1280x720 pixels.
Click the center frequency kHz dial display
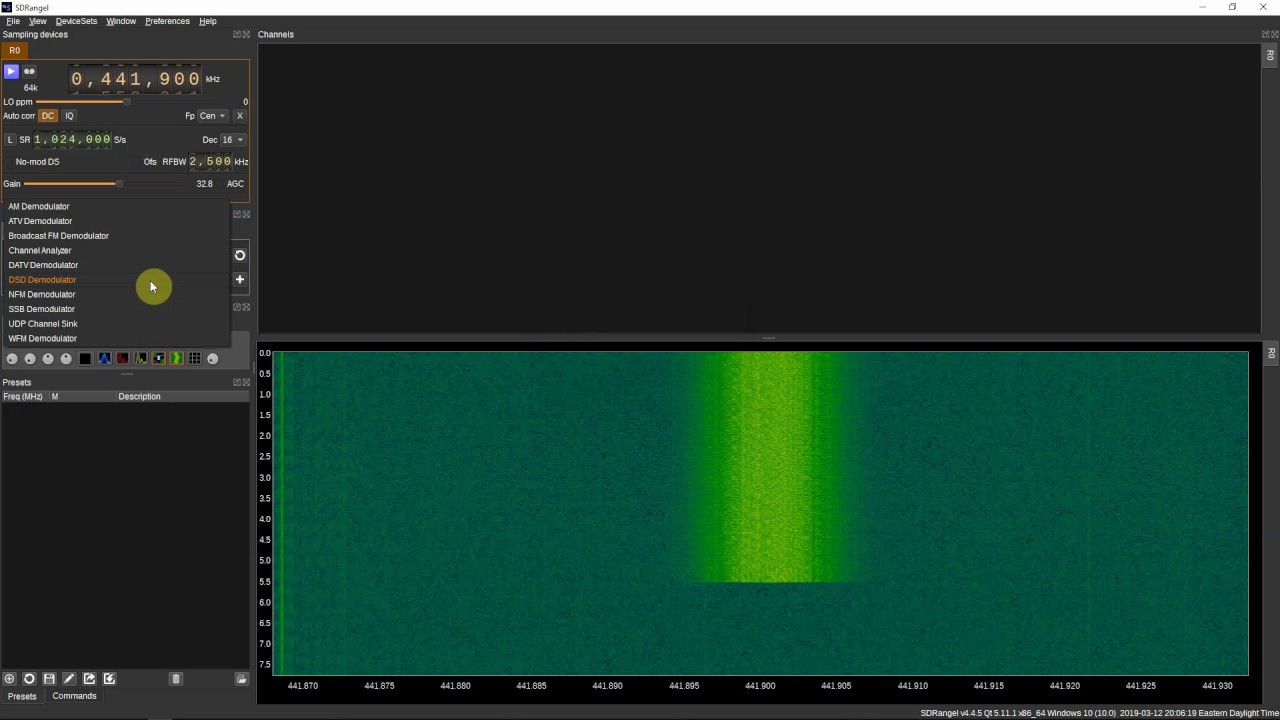(x=135, y=79)
